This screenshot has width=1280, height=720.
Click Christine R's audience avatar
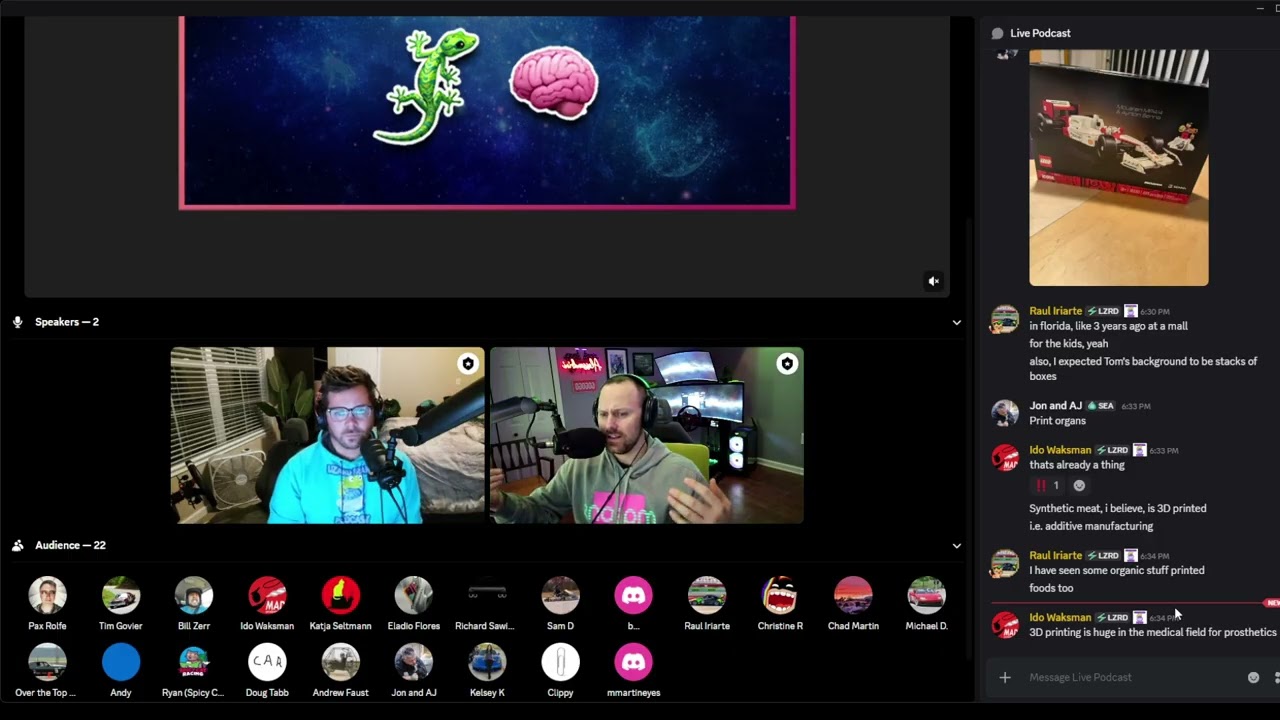click(780, 596)
